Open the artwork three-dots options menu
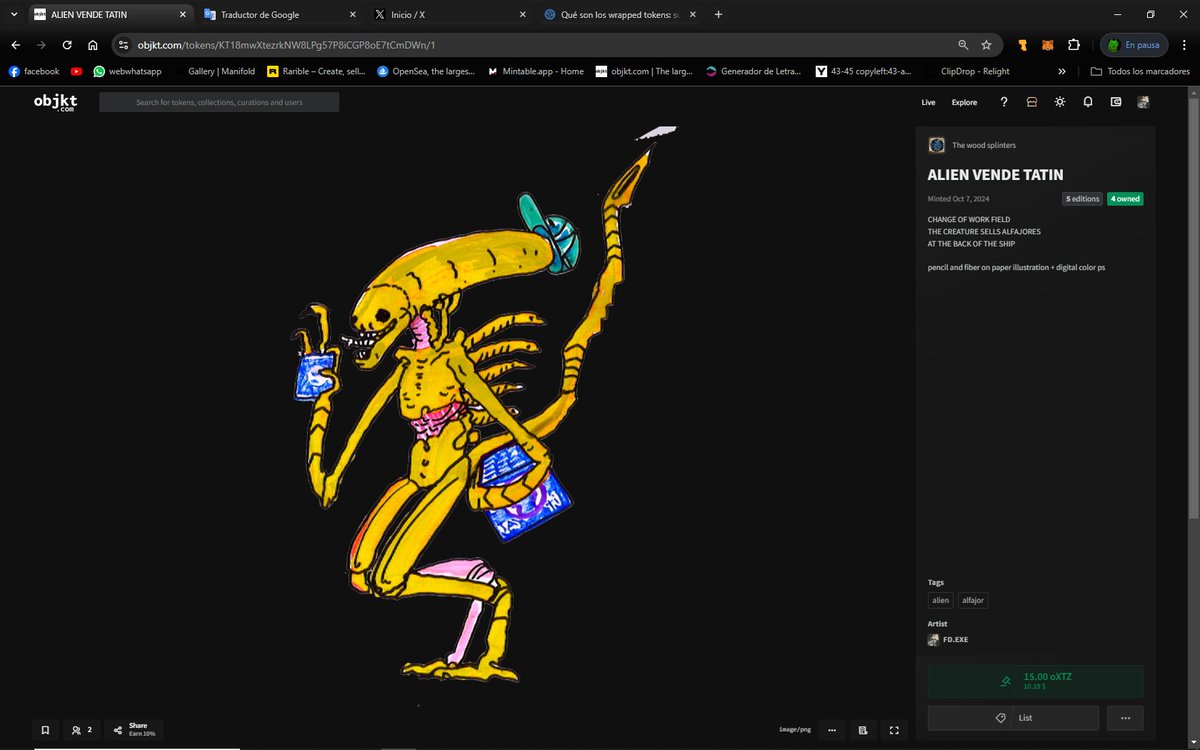This screenshot has width=1200, height=750. (831, 730)
